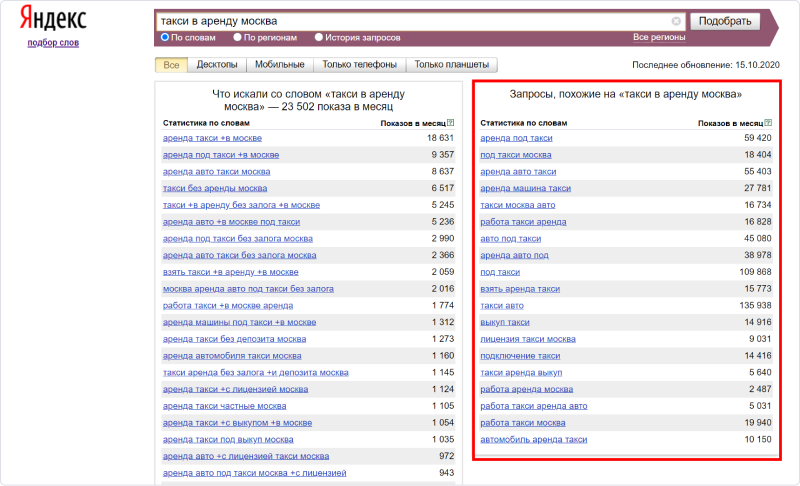Clear the search field with the X icon
The height and width of the screenshot is (486, 800).
(x=676, y=21)
